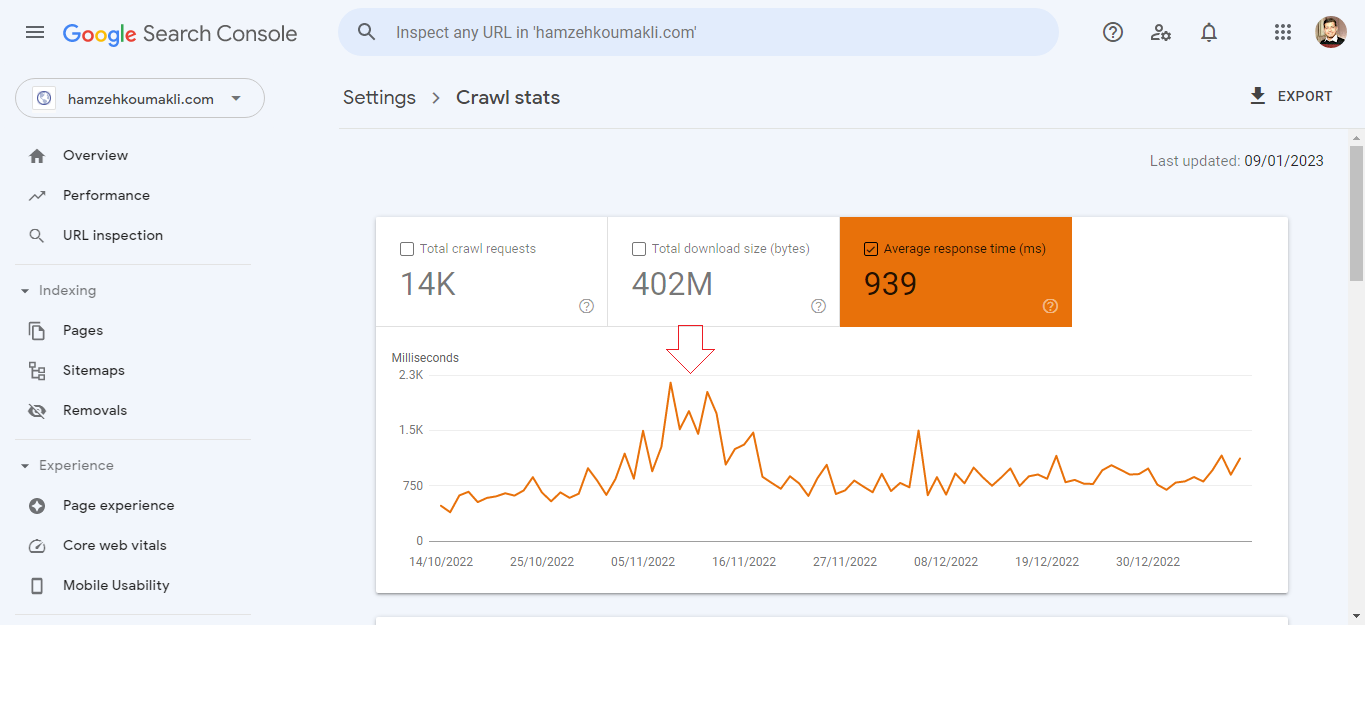The image size is (1366, 728).
Task: Click the URL inspection search field
Action: pyautogui.click(x=700, y=32)
